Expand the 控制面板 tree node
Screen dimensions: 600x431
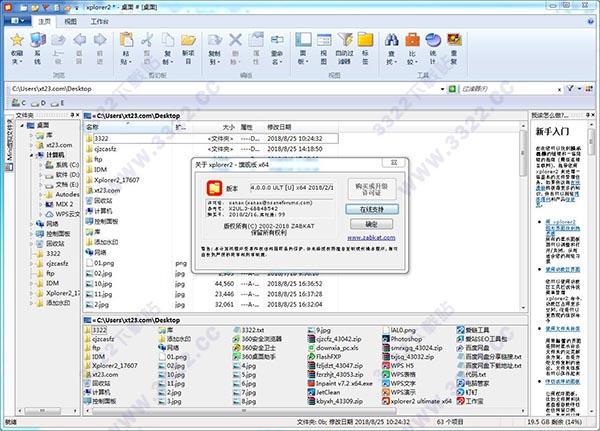coord(31,234)
